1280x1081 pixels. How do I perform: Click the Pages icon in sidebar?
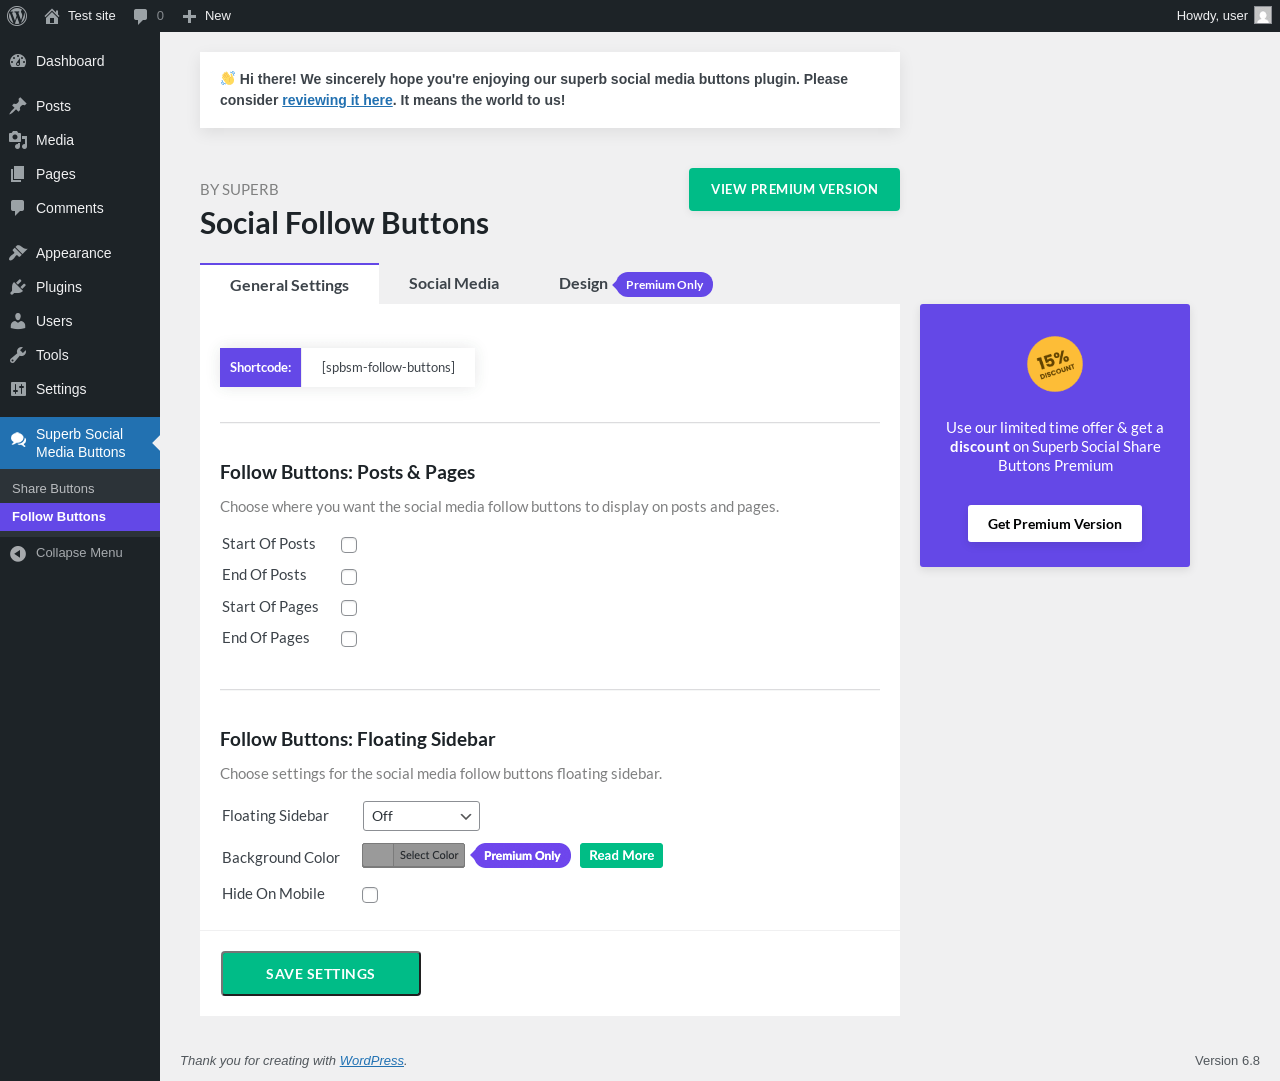pos(18,174)
